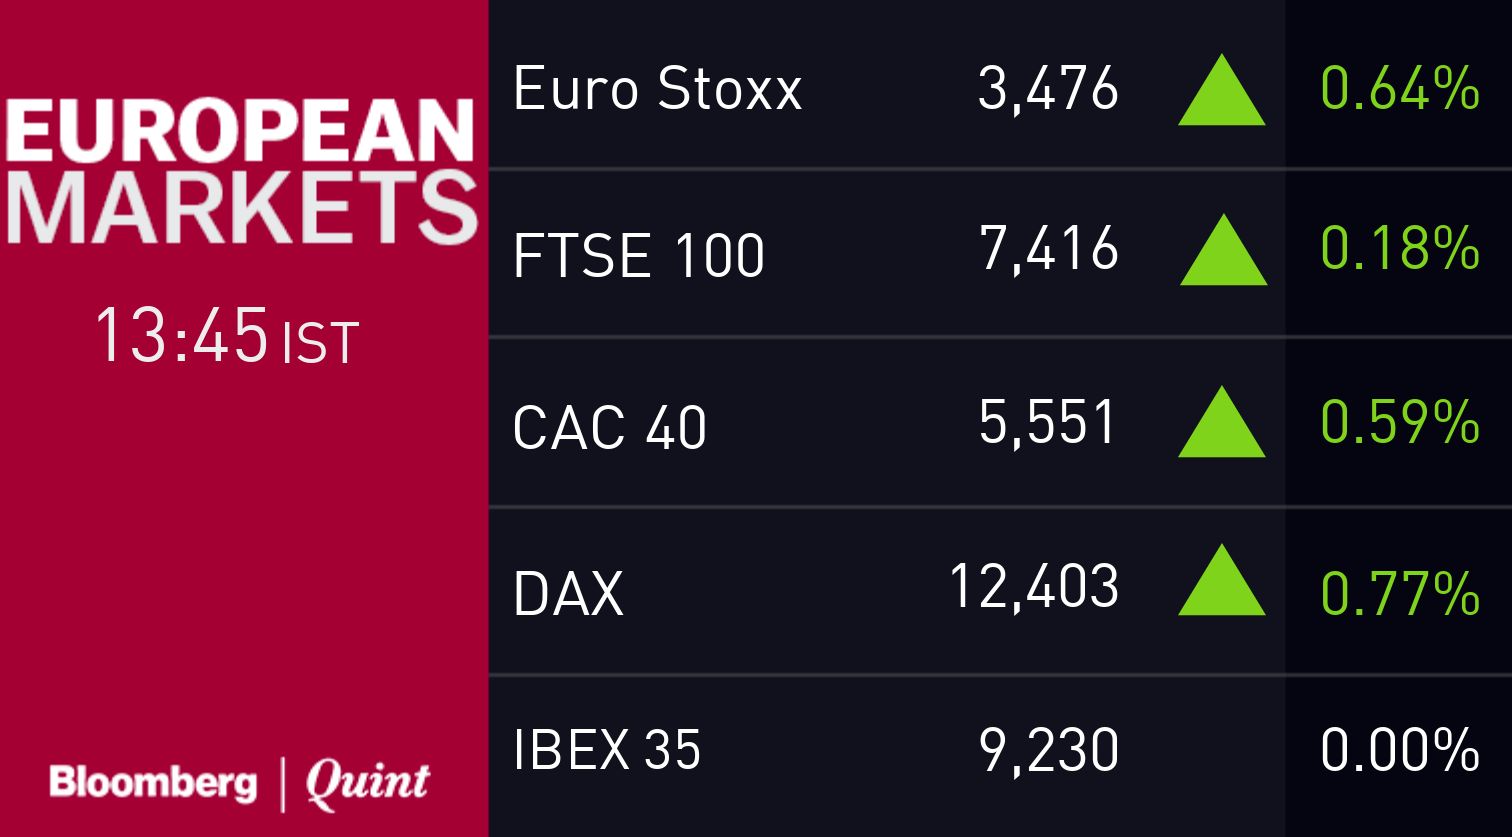Viewport: 1512px width, 837px height.
Task: Select the 0.77% change for DAX
Action: [x=1399, y=592]
